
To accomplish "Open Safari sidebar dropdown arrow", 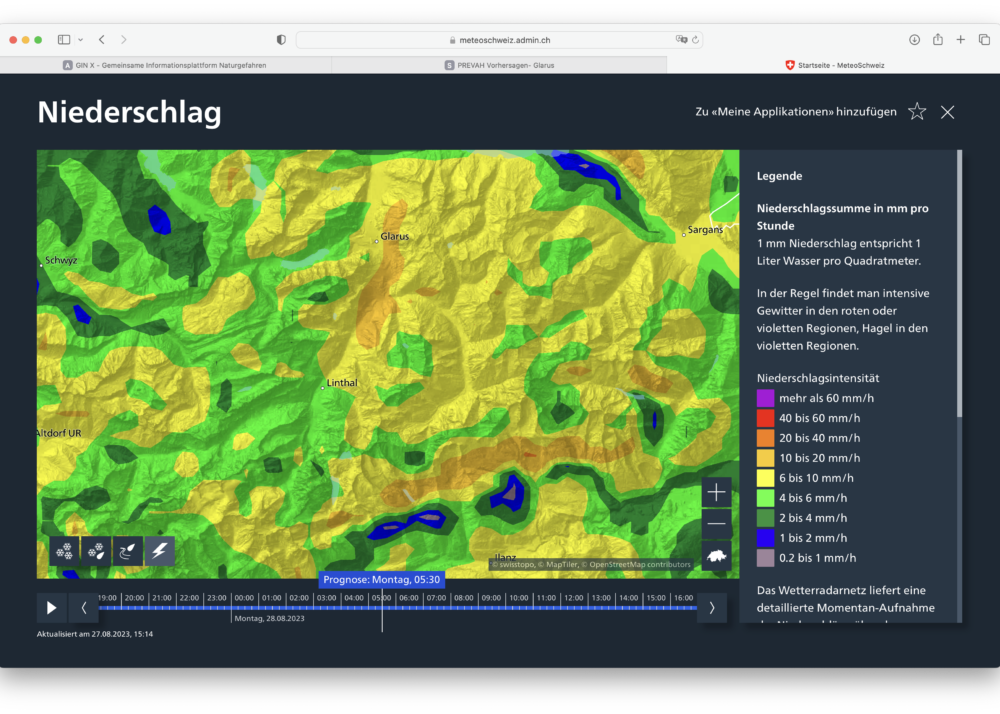I will [80, 40].
